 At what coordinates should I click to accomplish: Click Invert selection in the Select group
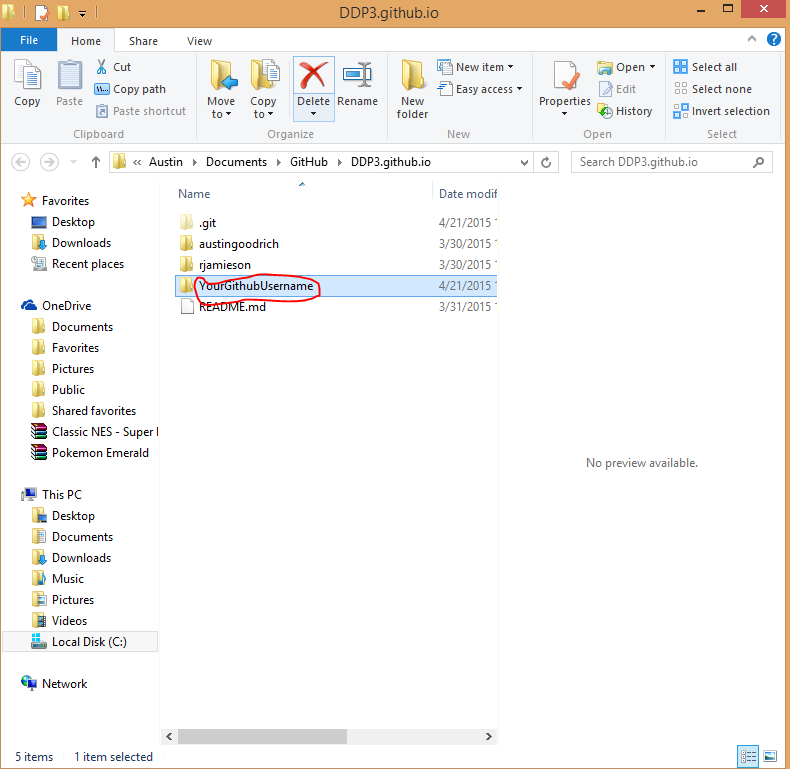721,111
